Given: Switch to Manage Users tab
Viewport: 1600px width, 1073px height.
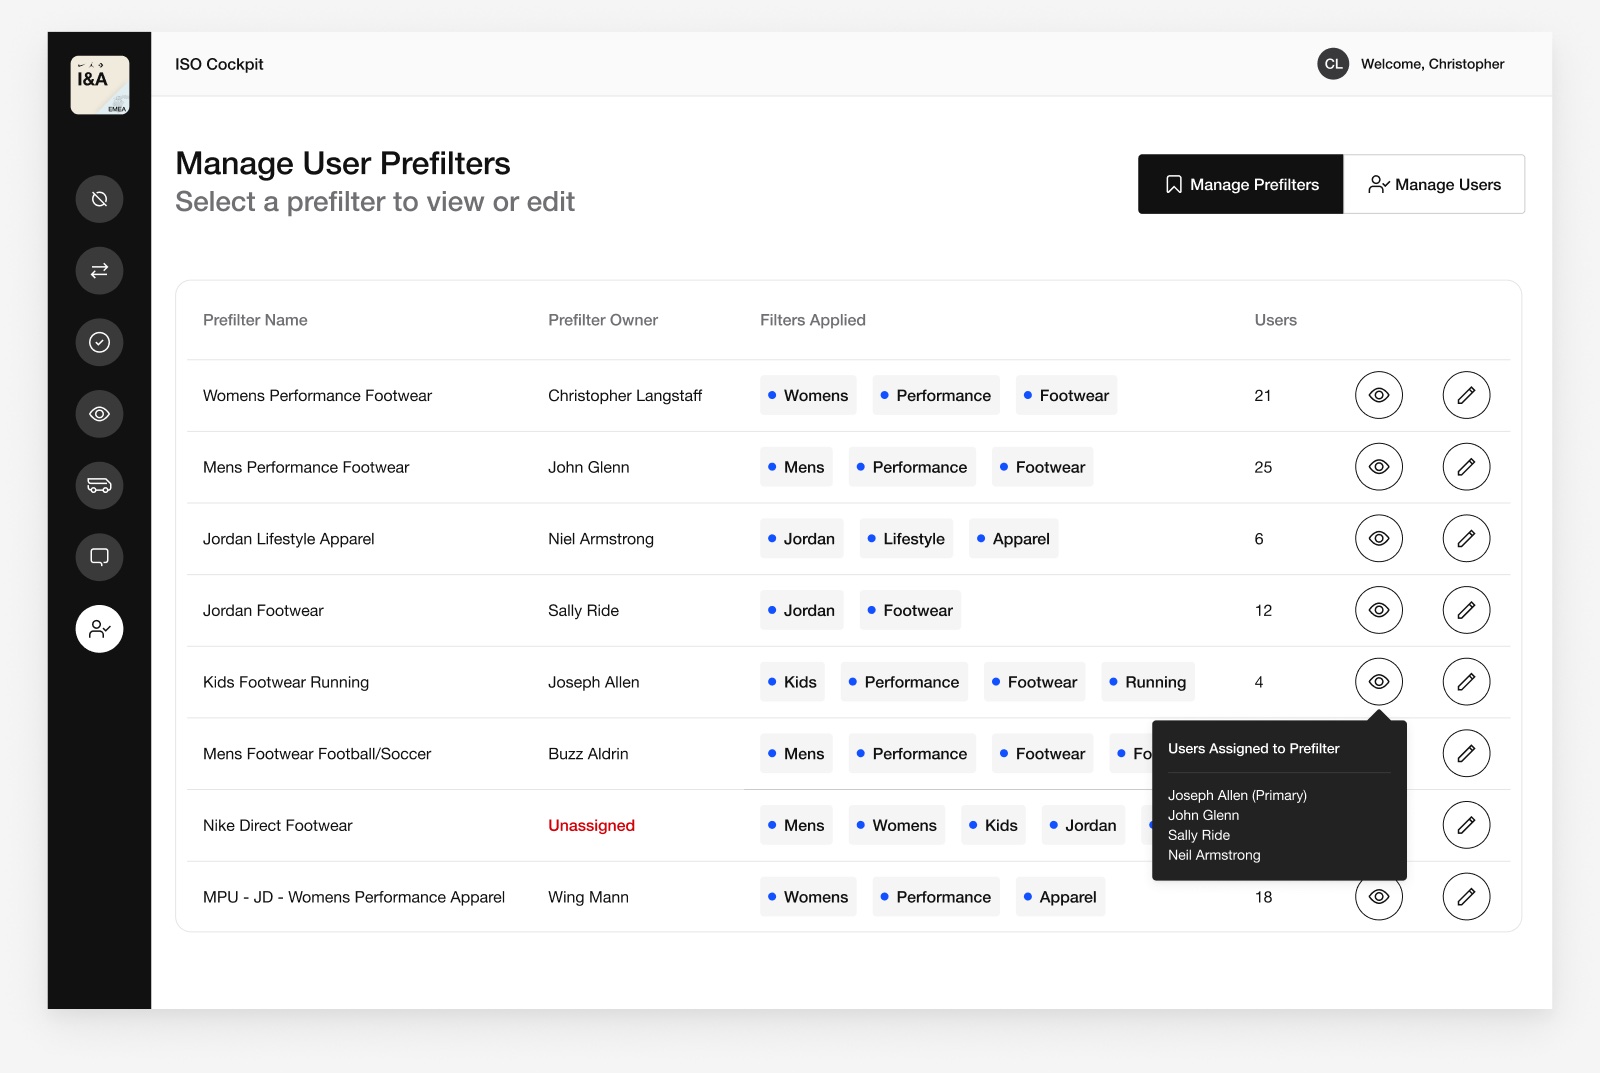Looking at the screenshot, I should click(x=1434, y=184).
